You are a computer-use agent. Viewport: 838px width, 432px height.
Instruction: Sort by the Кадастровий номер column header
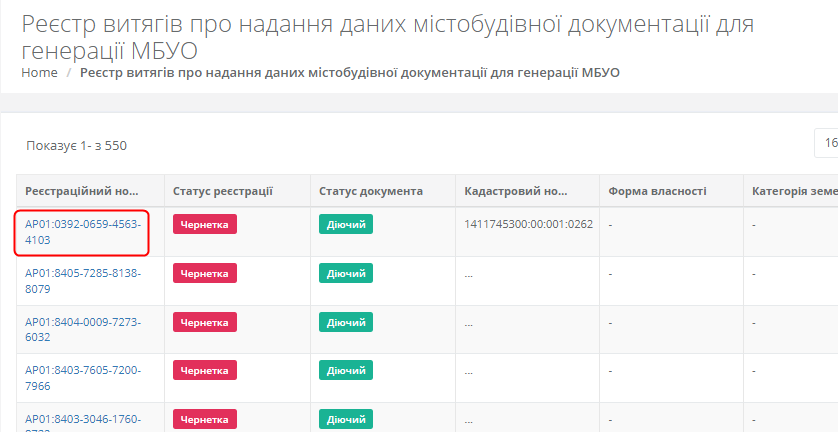[x=516, y=191]
